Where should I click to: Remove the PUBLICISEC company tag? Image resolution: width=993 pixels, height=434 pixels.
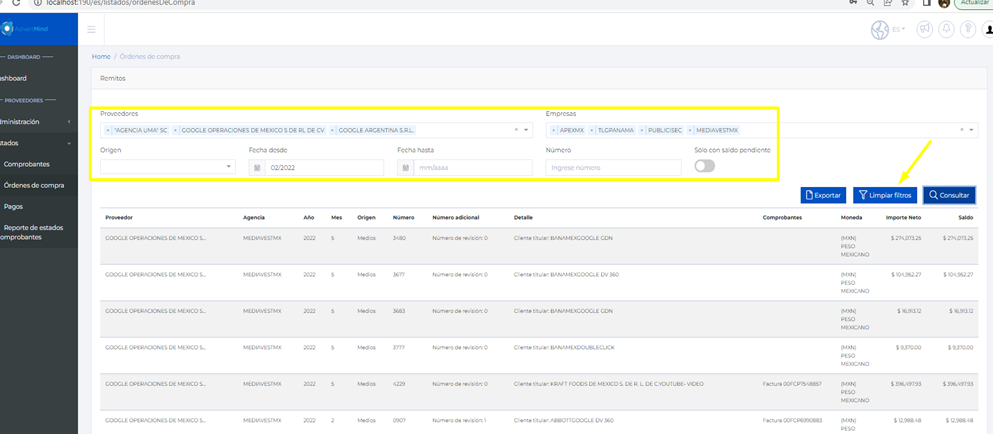pyautogui.click(x=642, y=130)
